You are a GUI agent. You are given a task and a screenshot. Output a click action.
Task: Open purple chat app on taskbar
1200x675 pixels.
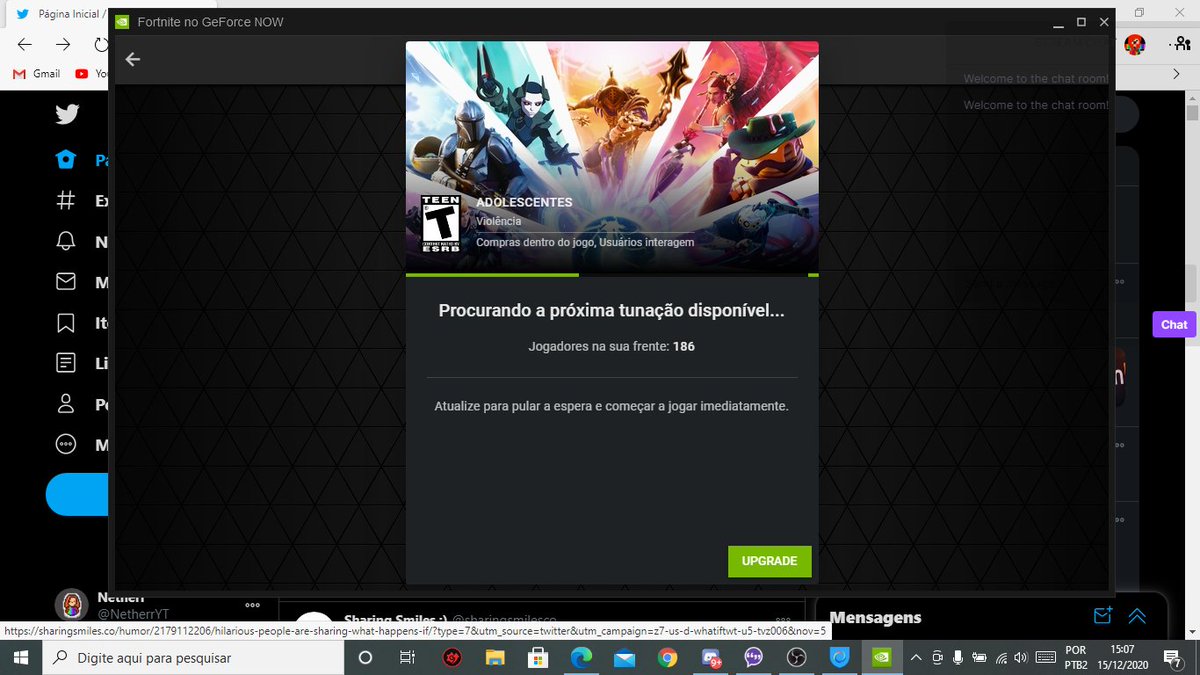click(754, 658)
